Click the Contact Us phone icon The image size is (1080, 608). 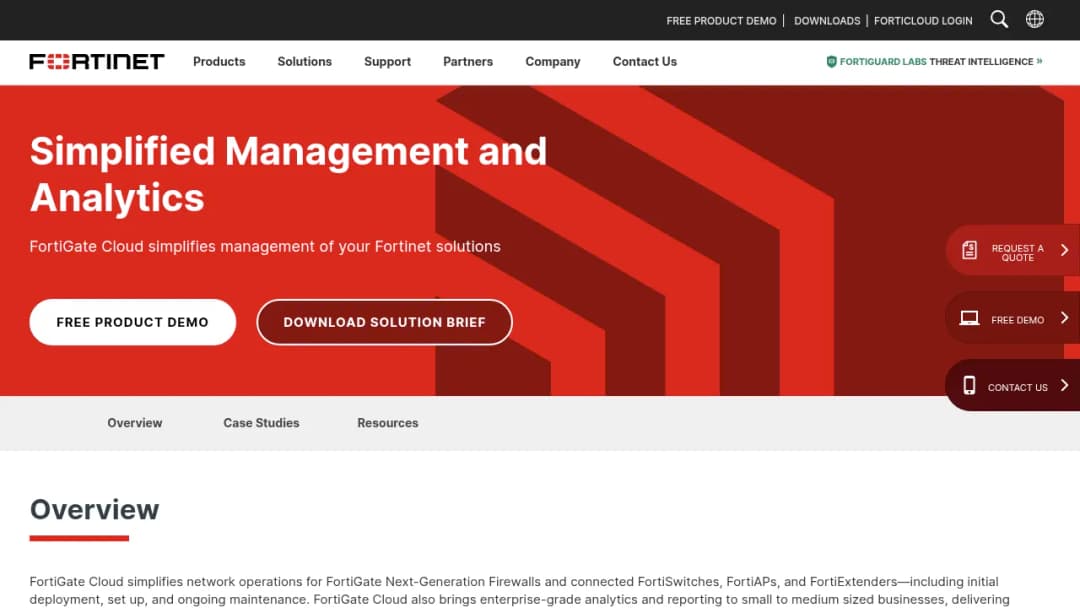(969, 385)
